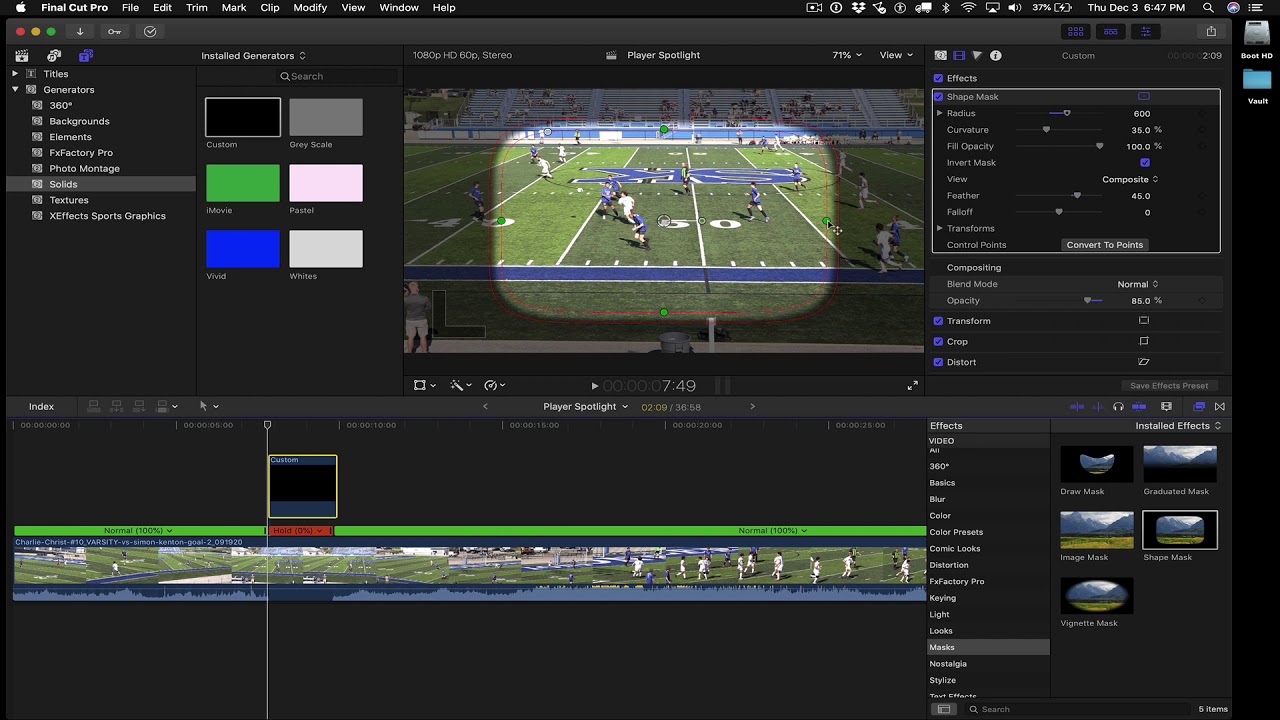Click the Convert To Points button
Viewport: 1280px width, 720px height.
1105,245
